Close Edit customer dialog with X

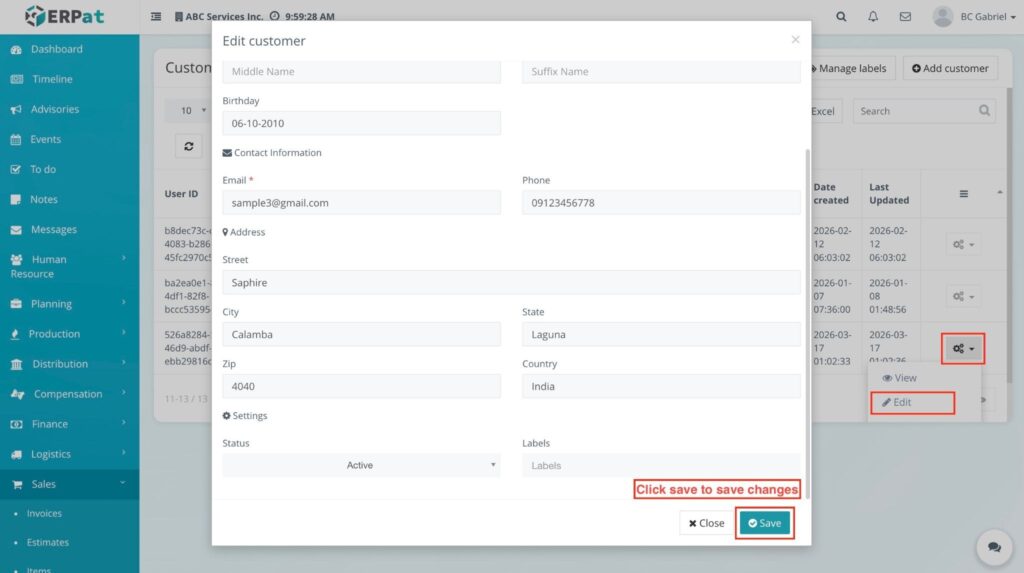pyautogui.click(x=795, y=40)
